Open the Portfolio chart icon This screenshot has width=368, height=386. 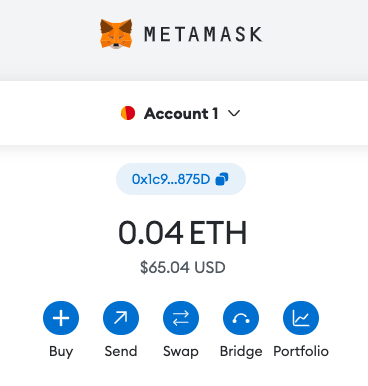pos(301,318)
